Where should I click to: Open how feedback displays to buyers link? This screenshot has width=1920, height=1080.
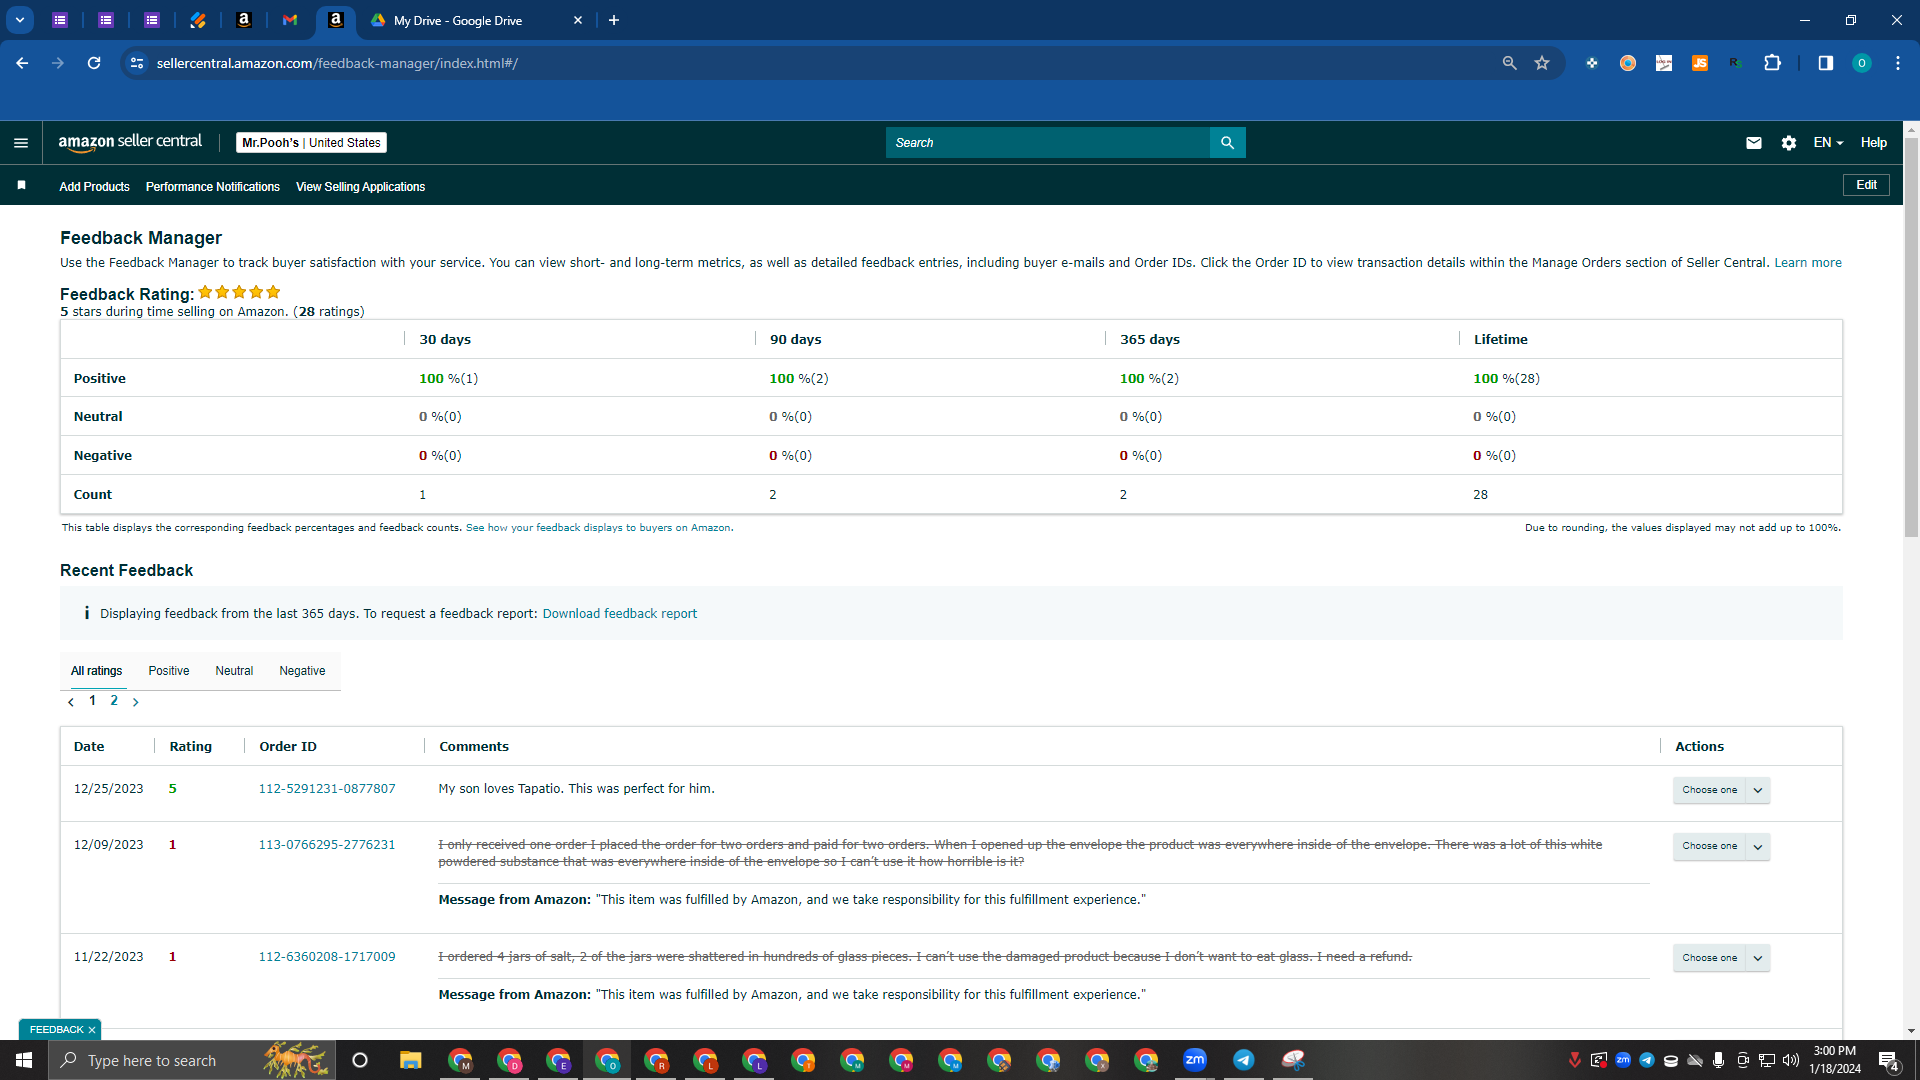click(598, 528)
